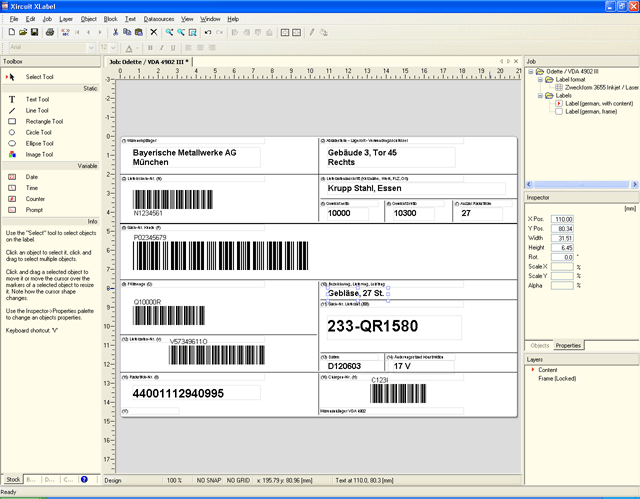Select Label (german, with content) in the Job tree
The image size is (640, 499).
599,104
